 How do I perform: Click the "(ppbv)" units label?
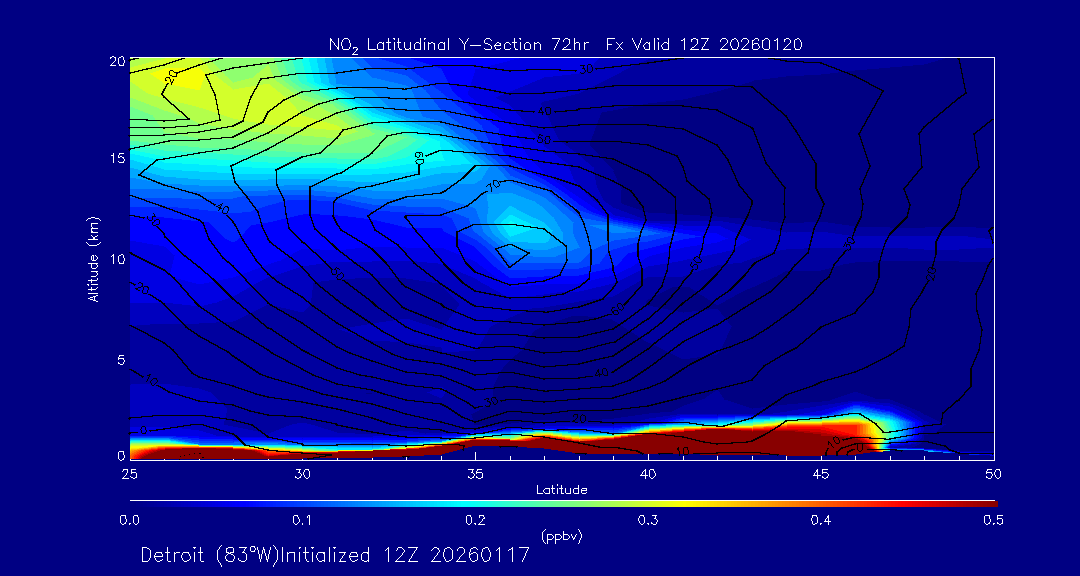[x=562, y=536]
